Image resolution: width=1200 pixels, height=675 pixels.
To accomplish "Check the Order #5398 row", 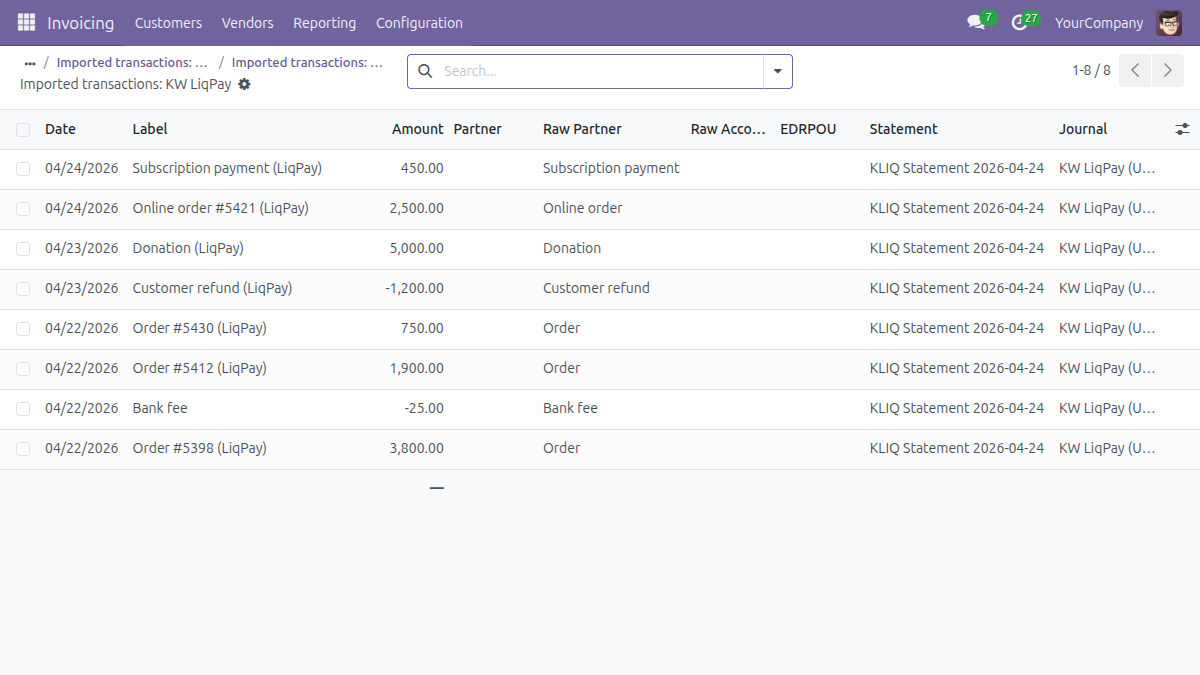I will [x=23, y=449].
